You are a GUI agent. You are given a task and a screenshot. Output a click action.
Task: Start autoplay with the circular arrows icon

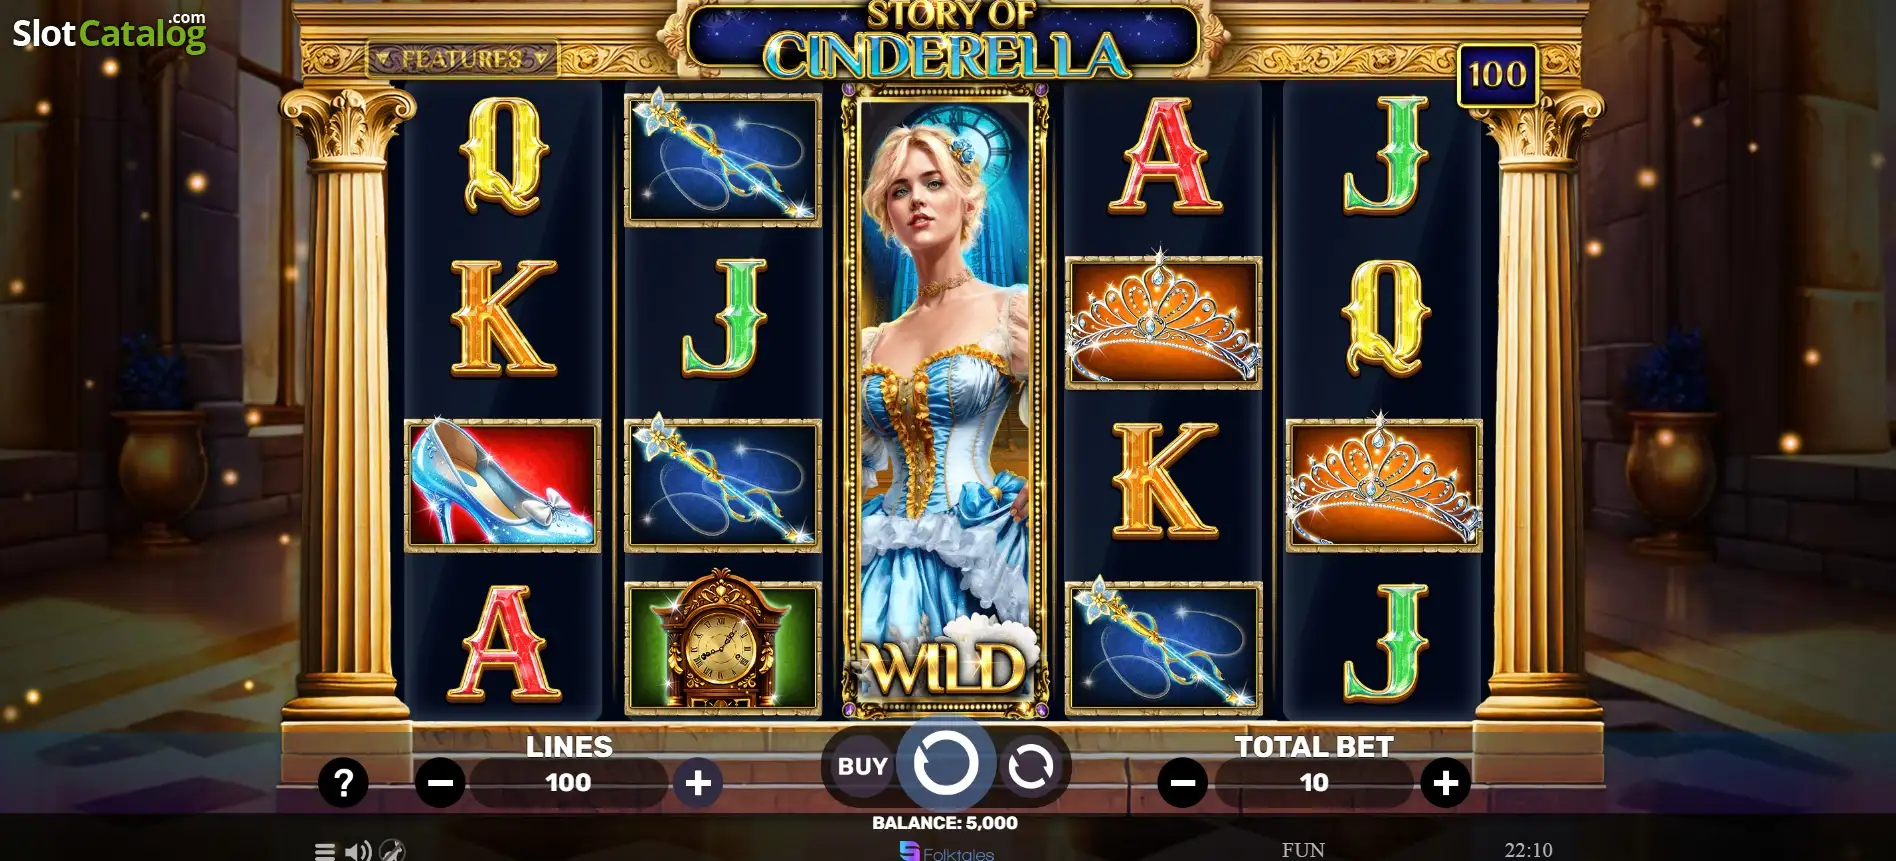[1030, 767]
